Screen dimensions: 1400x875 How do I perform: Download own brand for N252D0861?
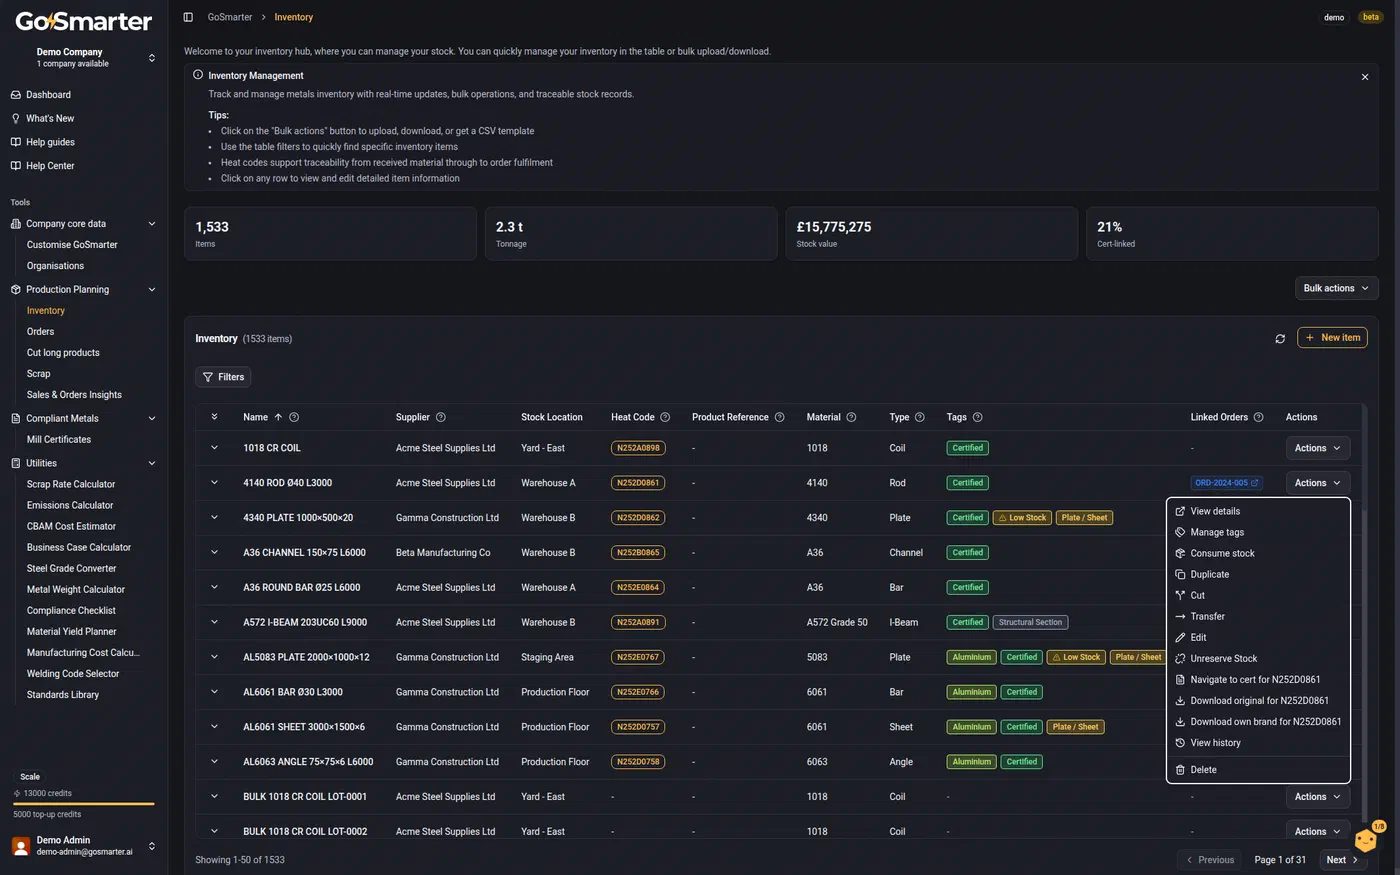tap(1258, 721)
